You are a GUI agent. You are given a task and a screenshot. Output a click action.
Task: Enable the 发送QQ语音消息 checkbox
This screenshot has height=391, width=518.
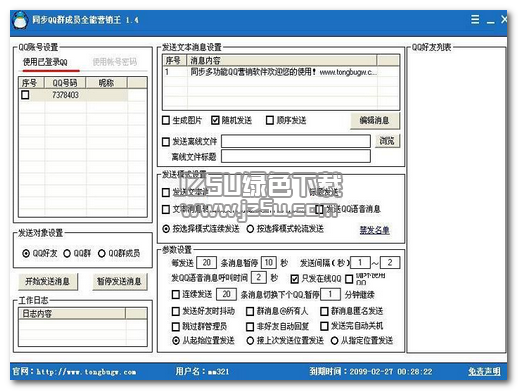(x=319, y=209)
